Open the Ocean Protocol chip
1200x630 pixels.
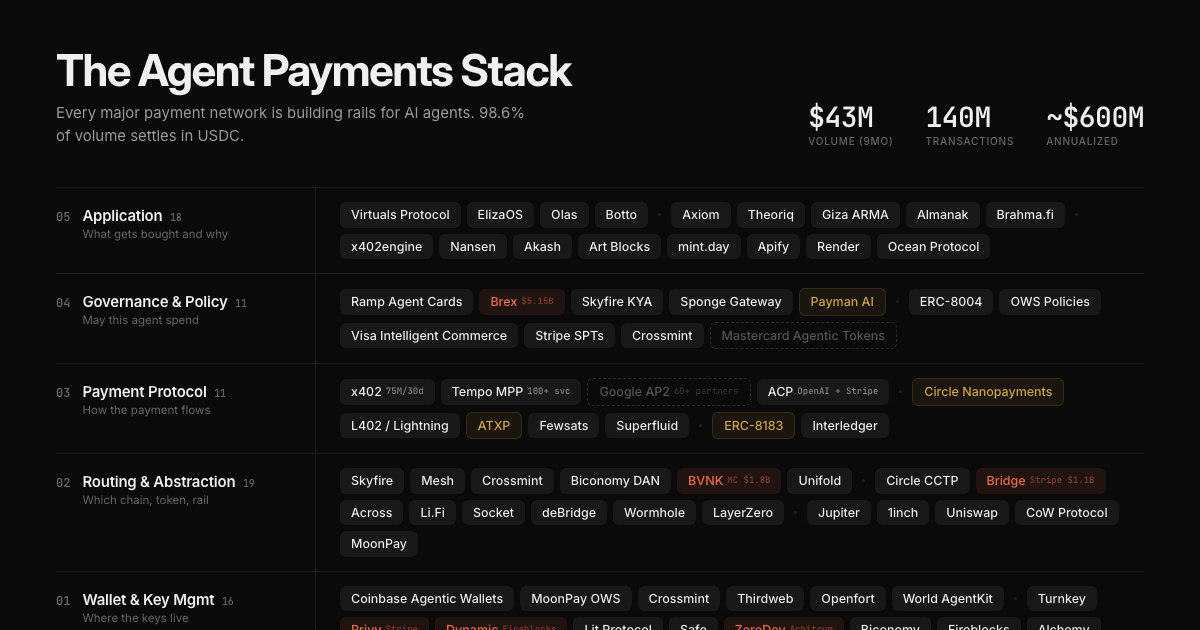933,247
